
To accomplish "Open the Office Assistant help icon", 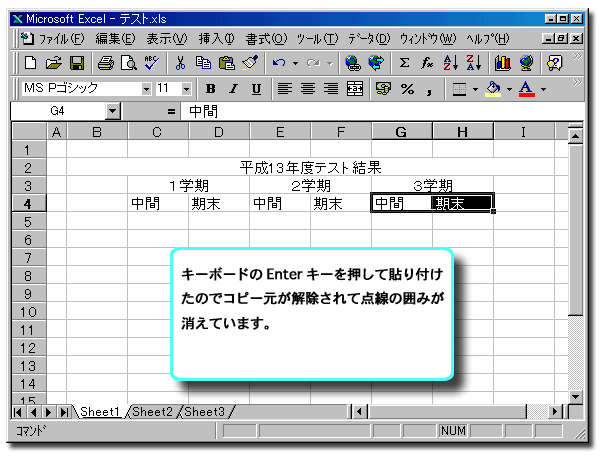I will tap(554, 63).
